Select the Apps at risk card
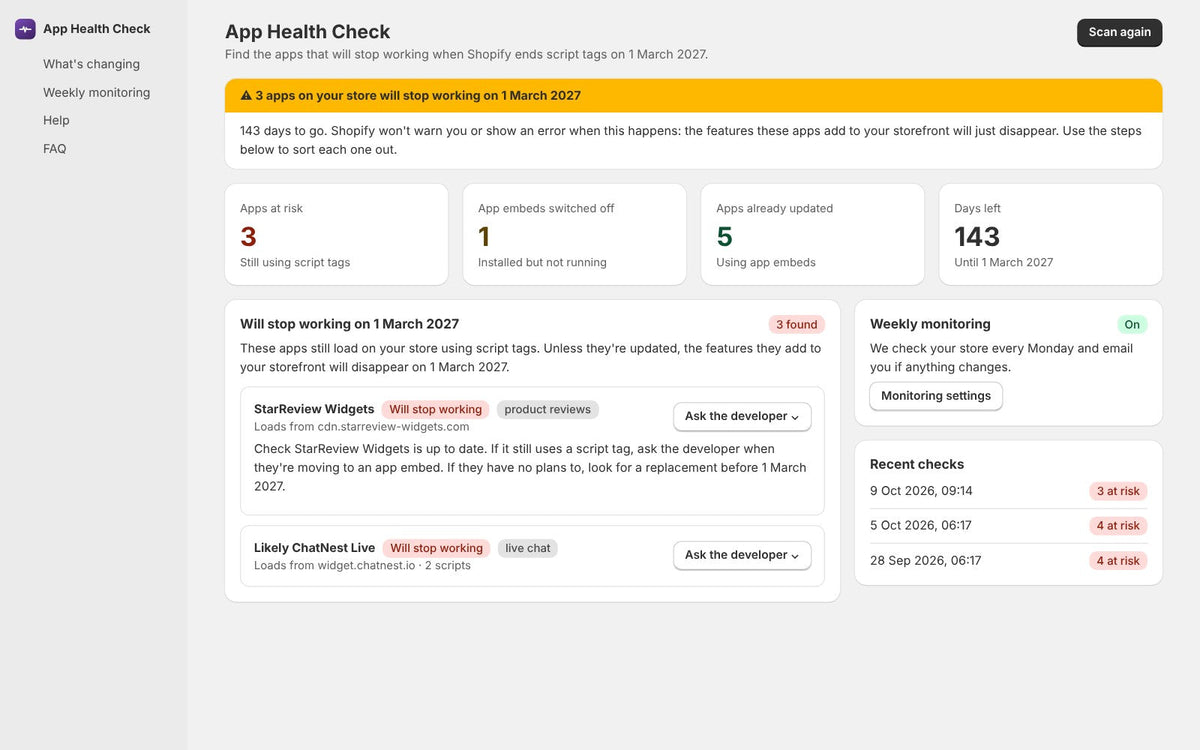Image resolution: width=1200 pixels, height=750 pixels. (337, 235)
